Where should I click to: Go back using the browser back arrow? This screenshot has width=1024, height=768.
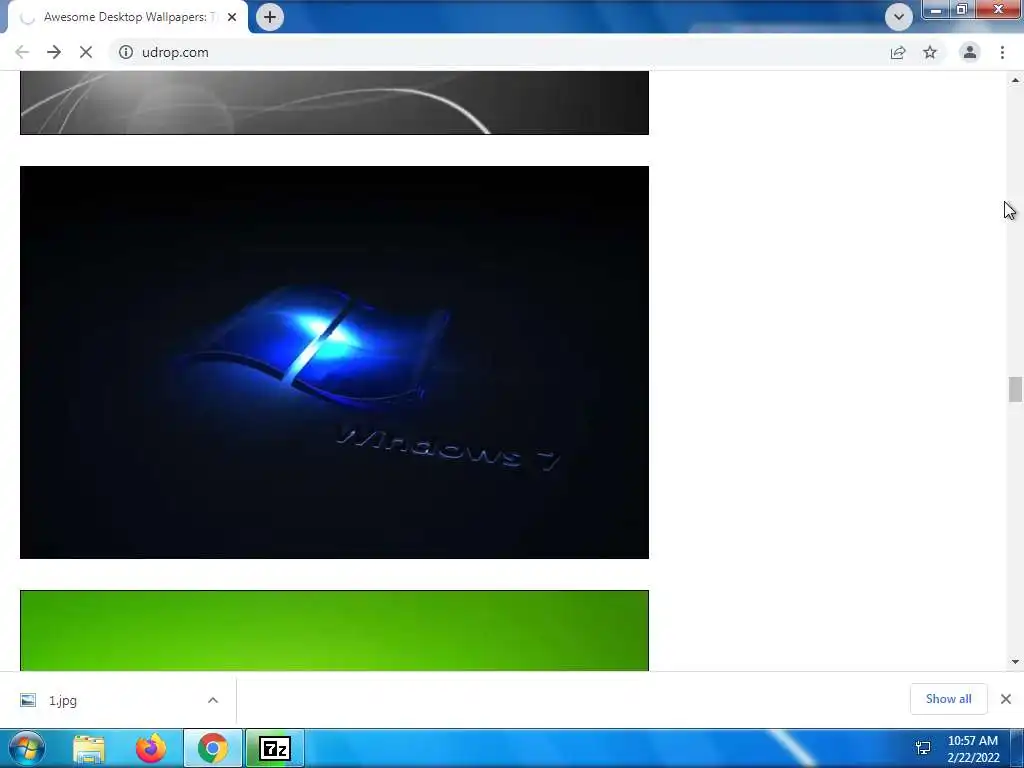[22, 52]
